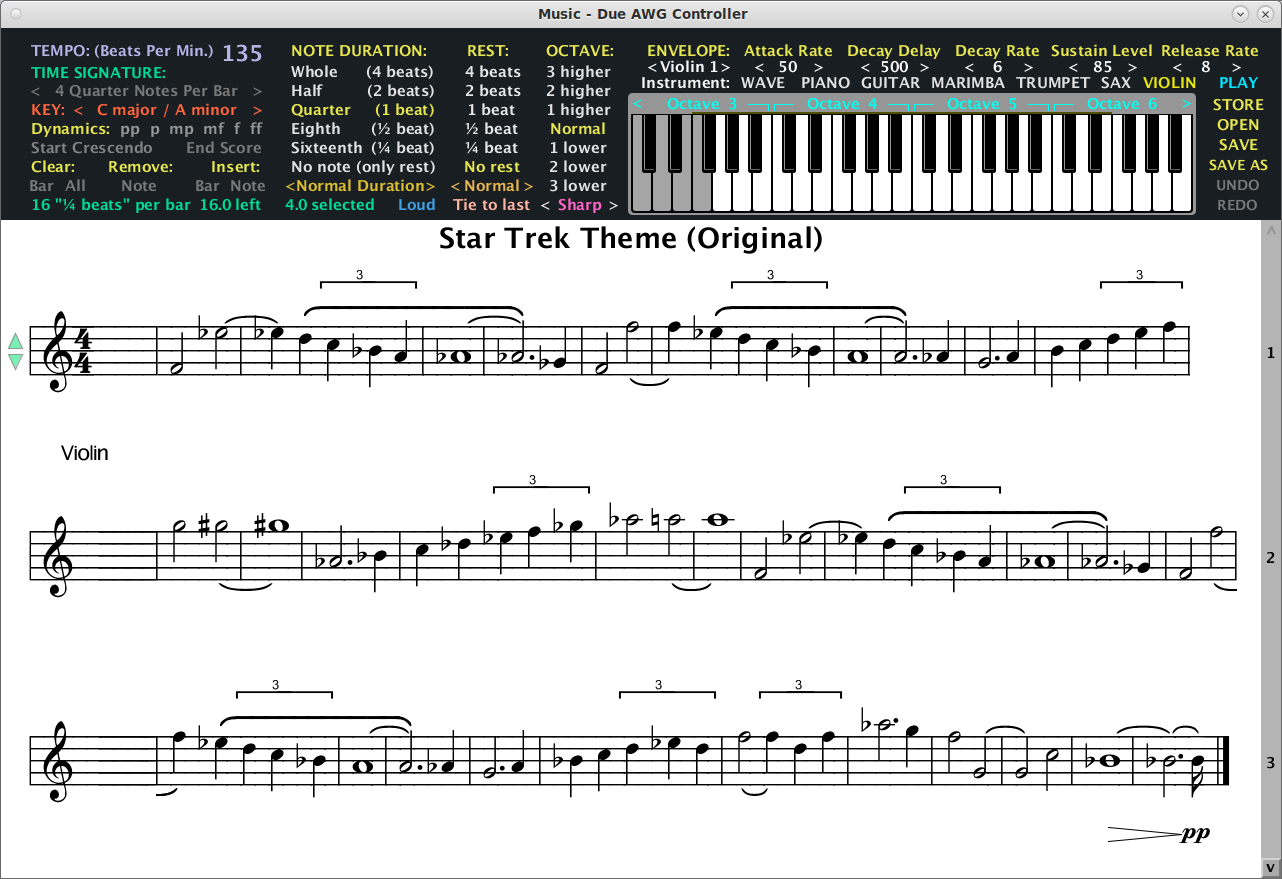Screen dimensions: 1282x879
Task: Increase the Decay Delay value 500
Action: [x=925, y=67]
